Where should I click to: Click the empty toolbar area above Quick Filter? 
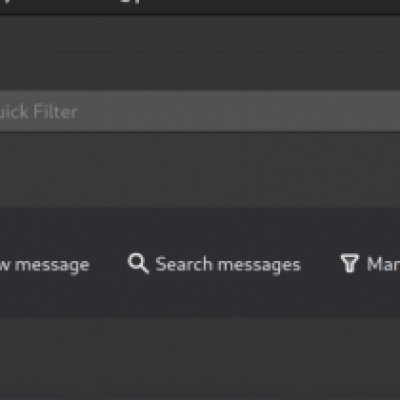pos(200,52)
